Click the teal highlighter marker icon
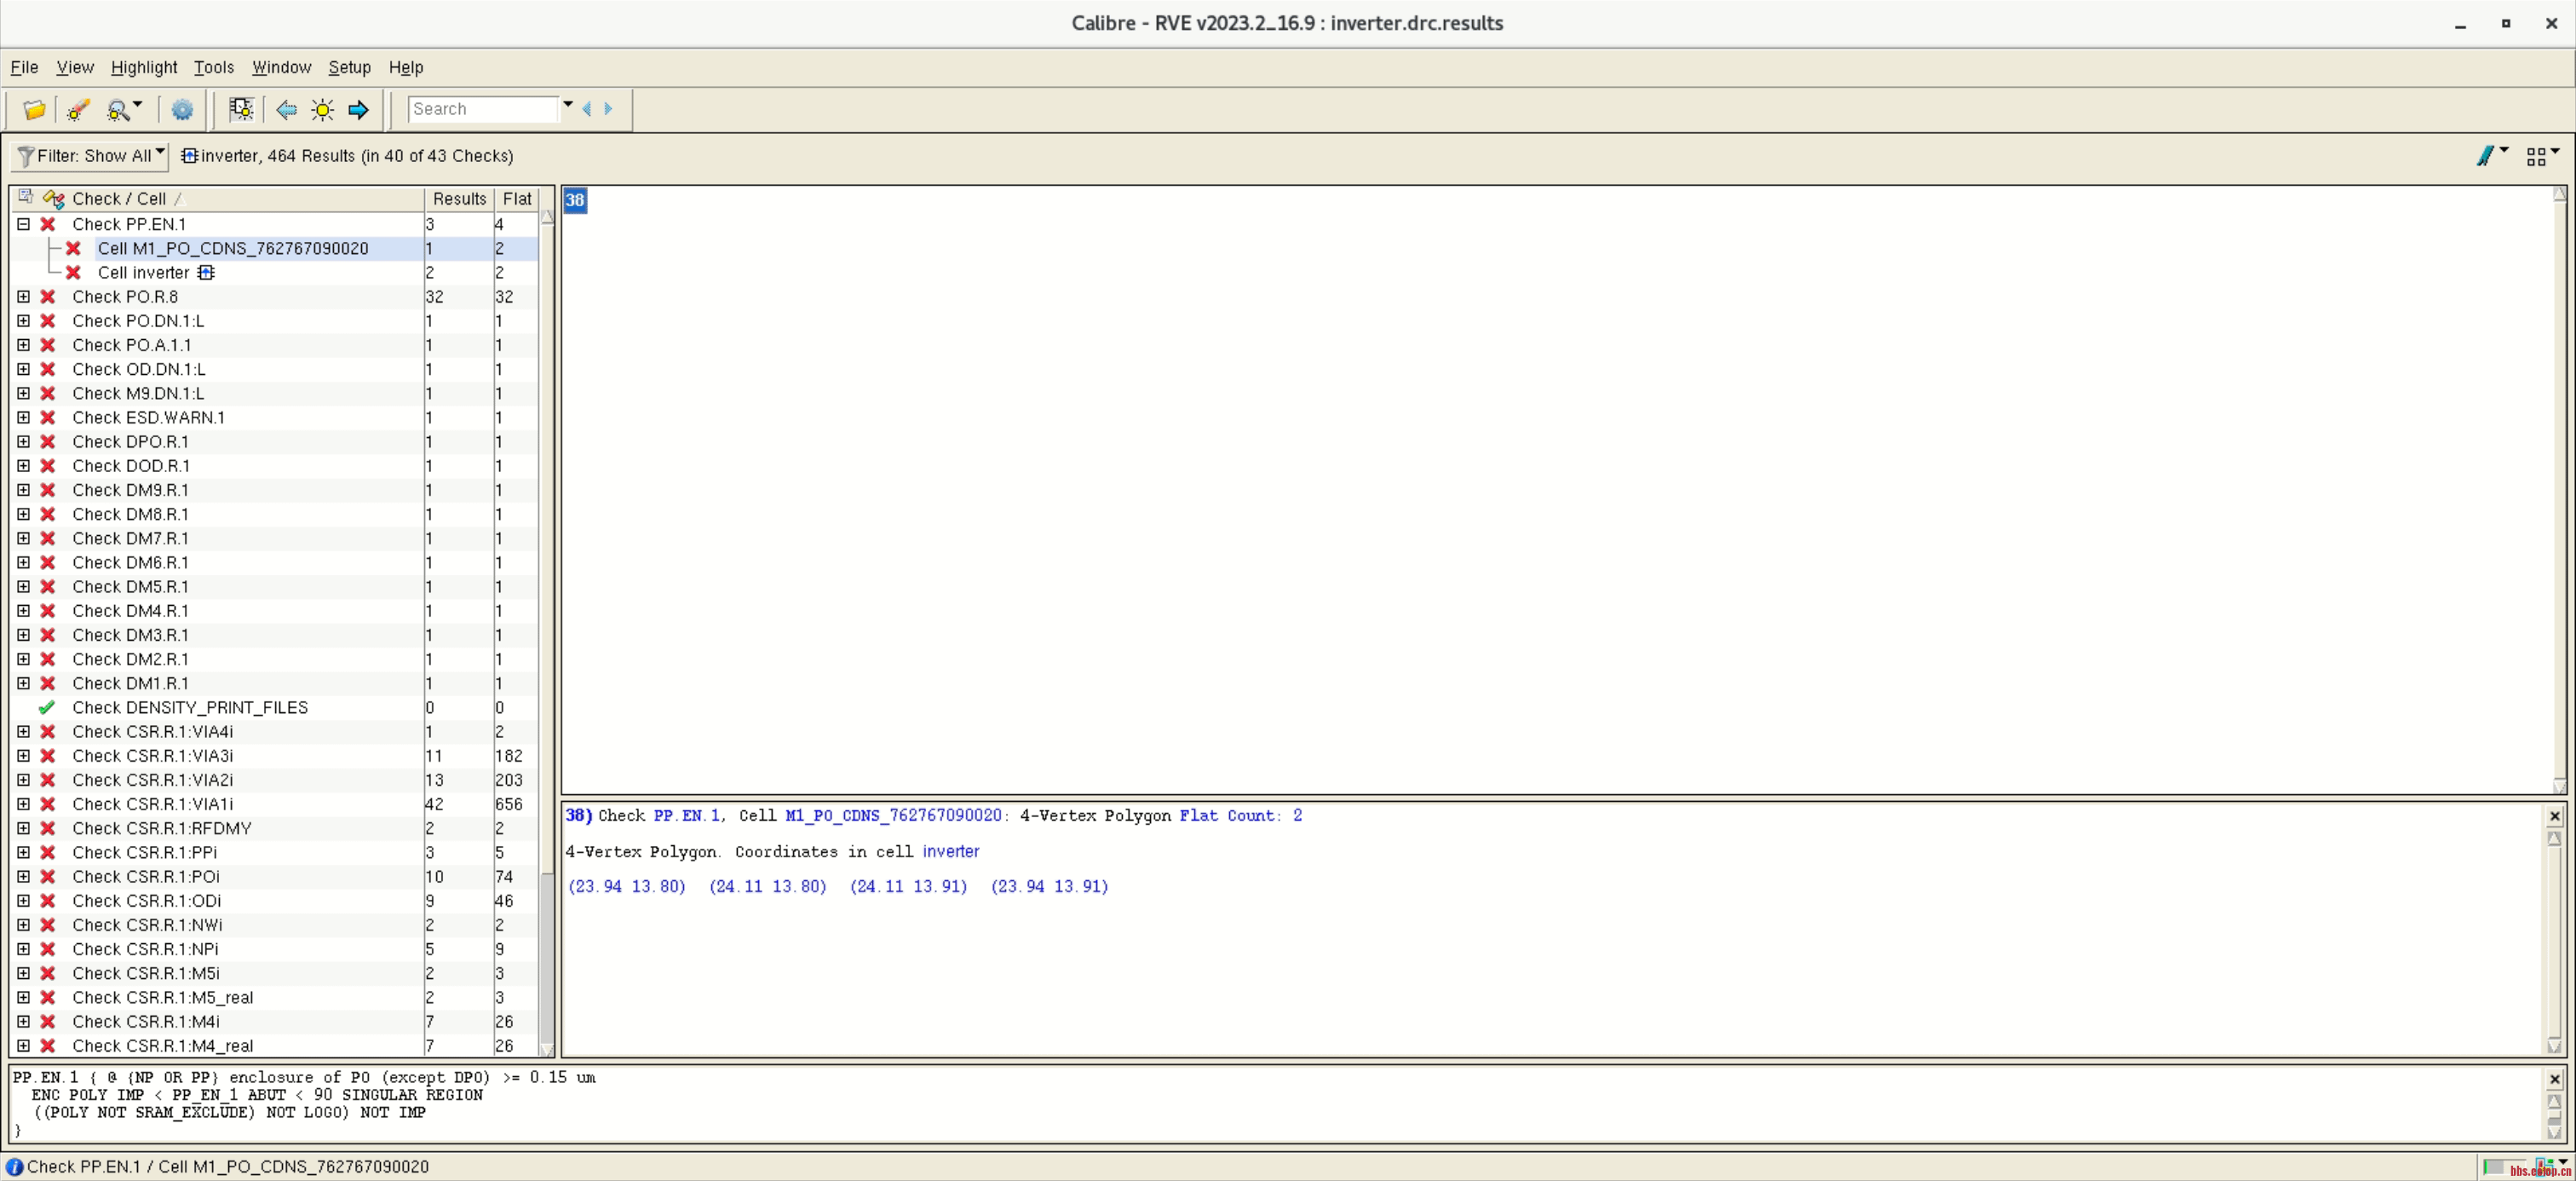2576x1181 pixels. 2485,156
